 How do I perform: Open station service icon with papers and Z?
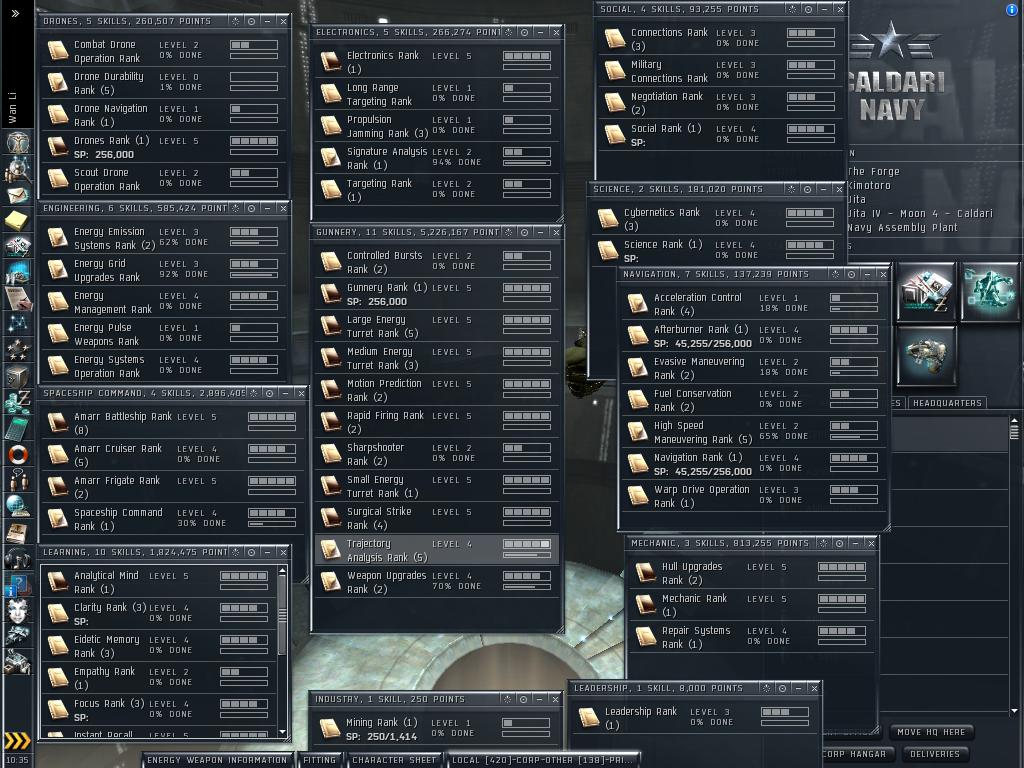click(926, 291)
